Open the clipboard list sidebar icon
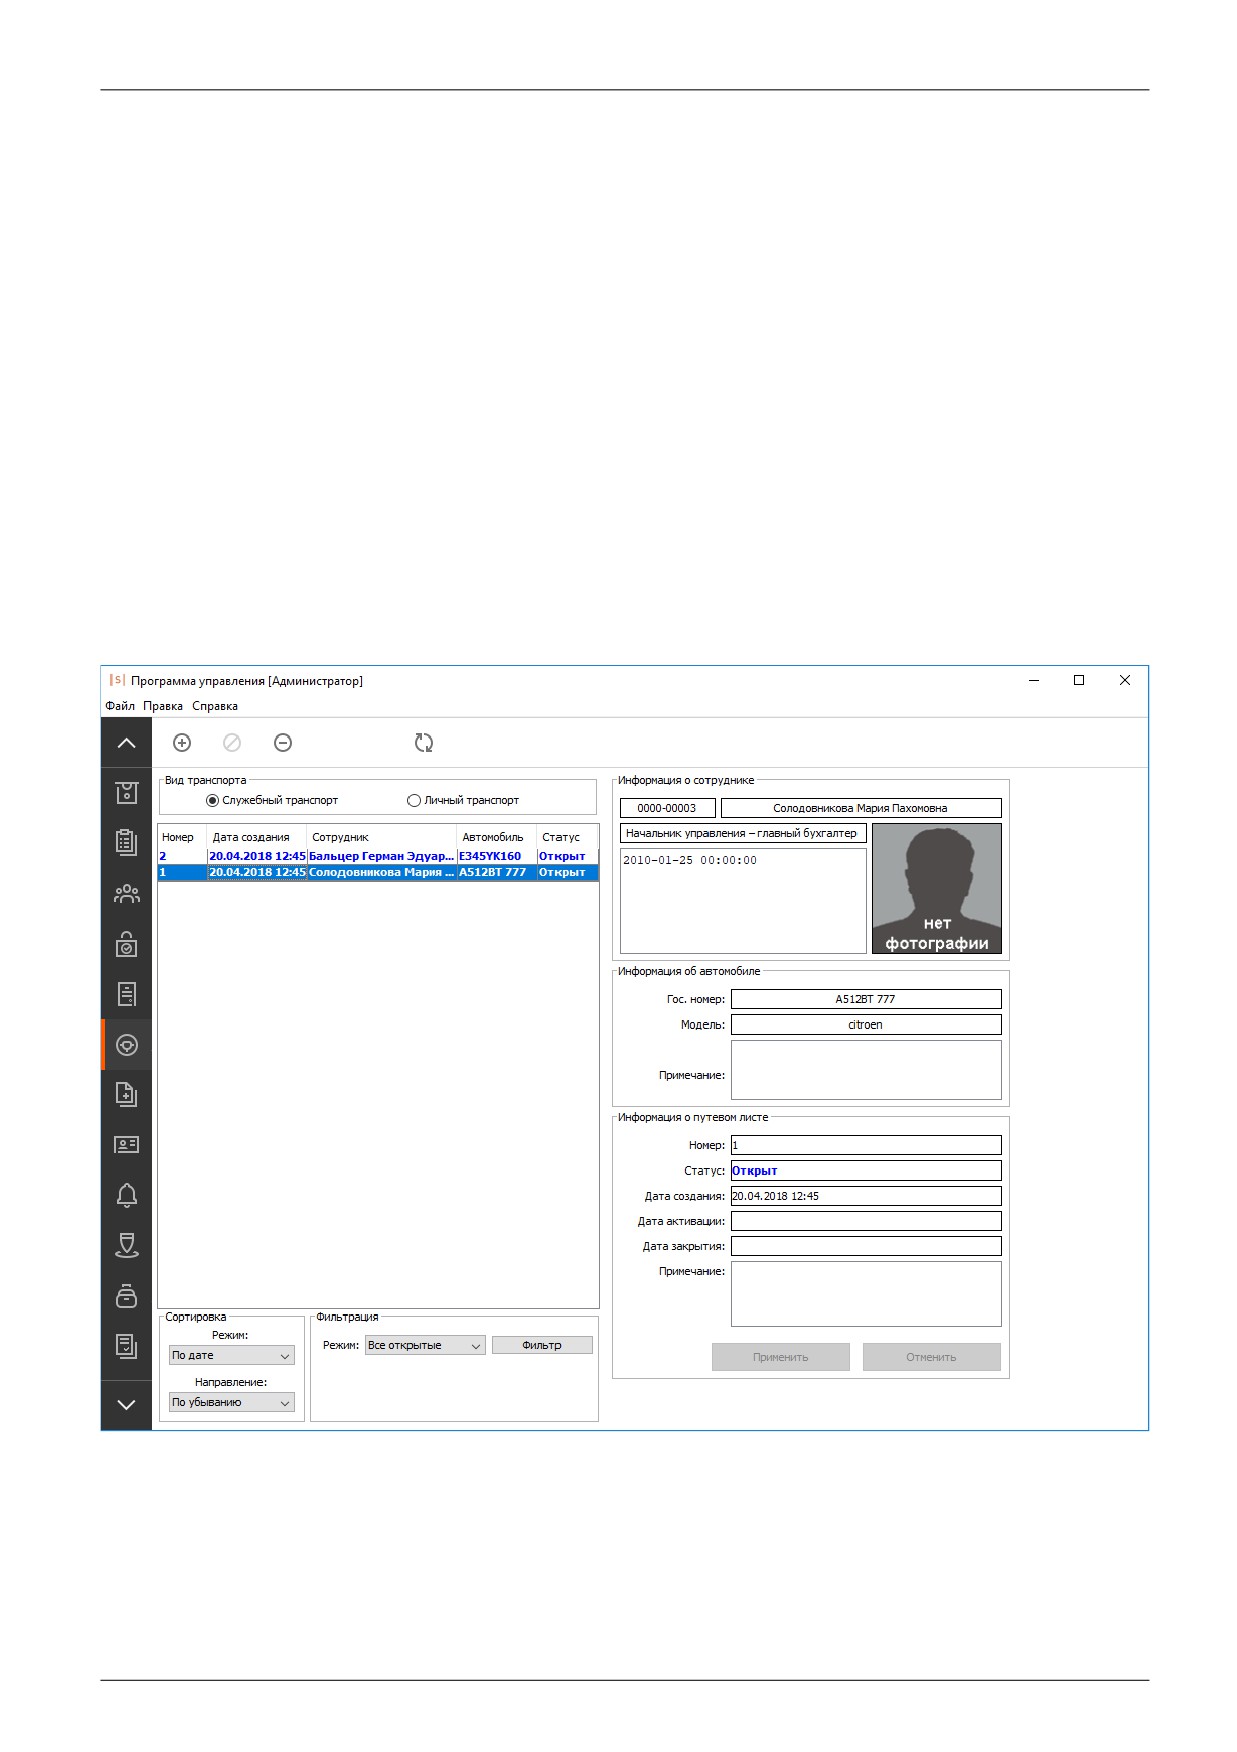1237x1752 pixels. click(x=126, y=843)
